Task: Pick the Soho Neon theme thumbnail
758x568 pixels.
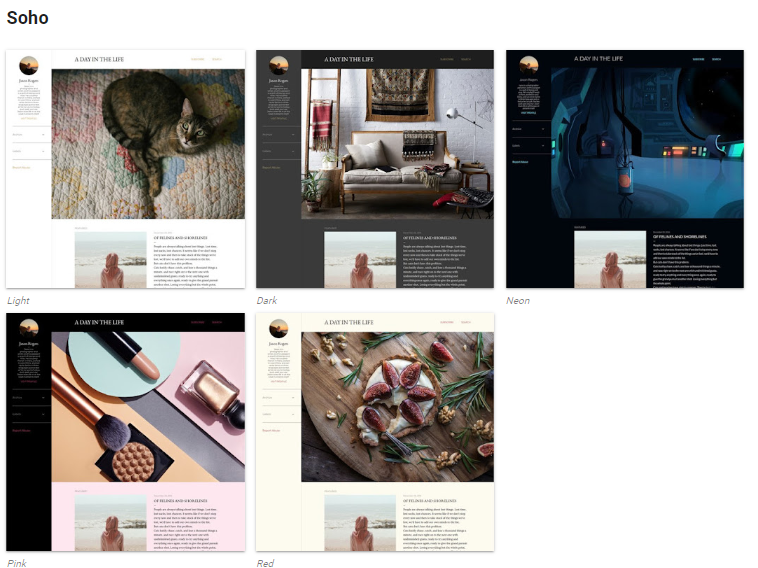Action: coord(625,169)
